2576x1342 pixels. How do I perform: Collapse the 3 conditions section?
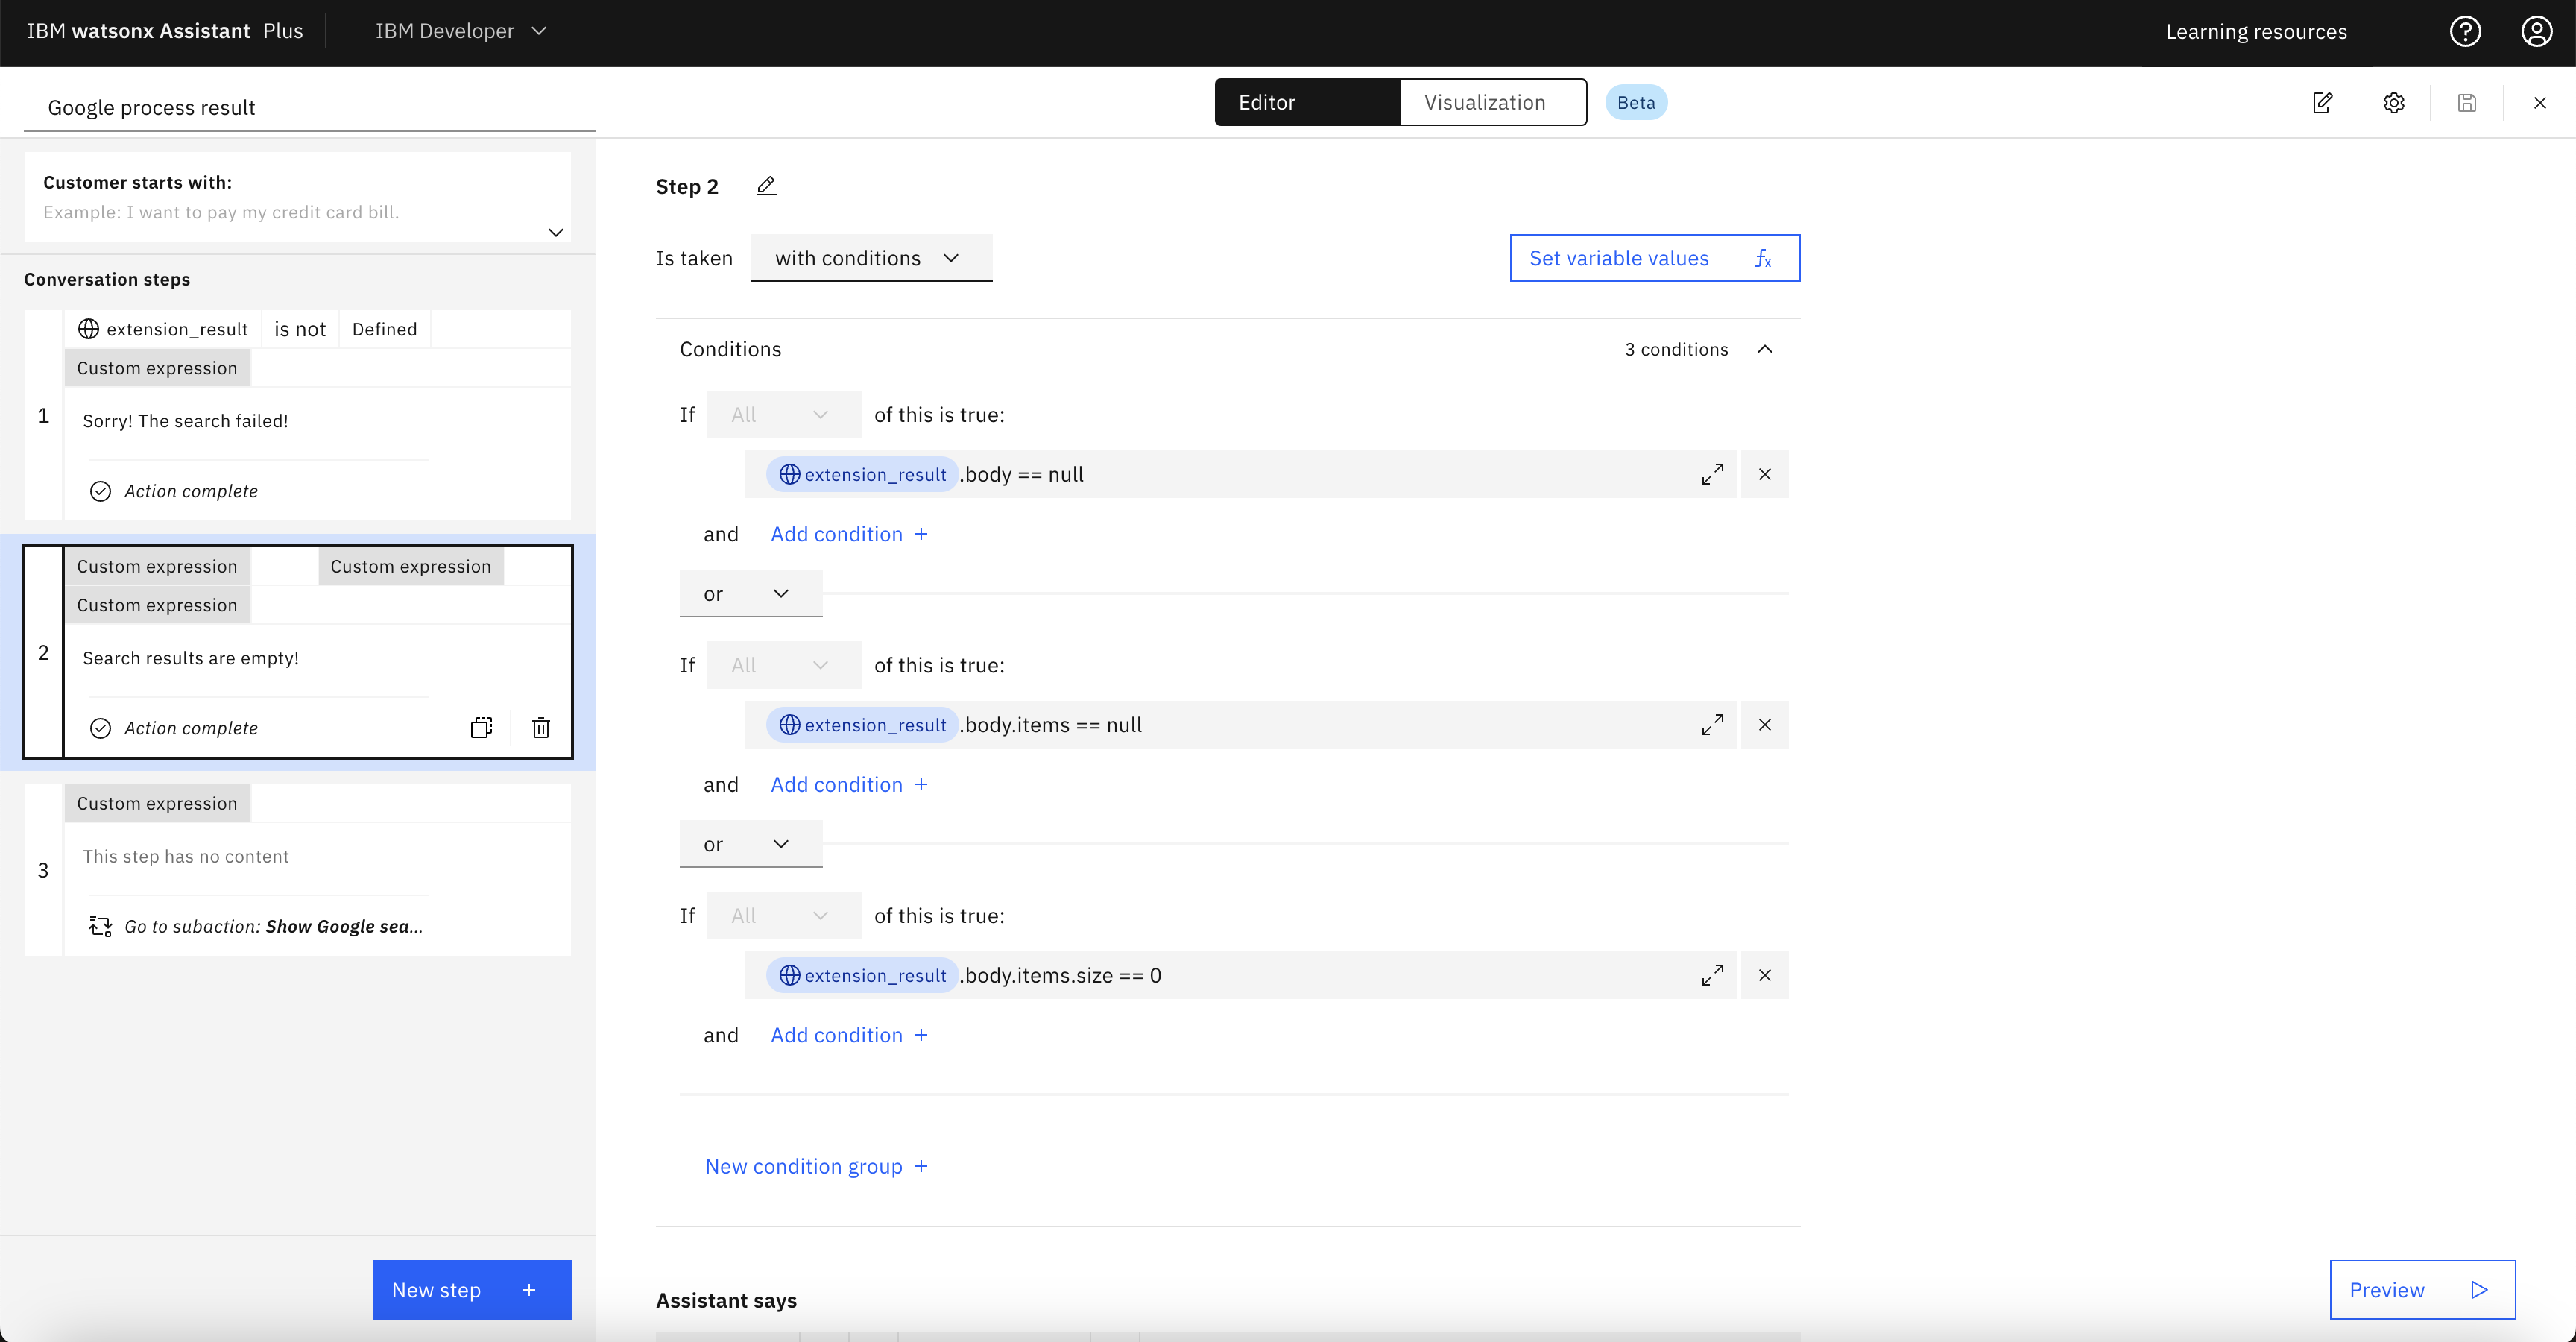(1764, 349)
